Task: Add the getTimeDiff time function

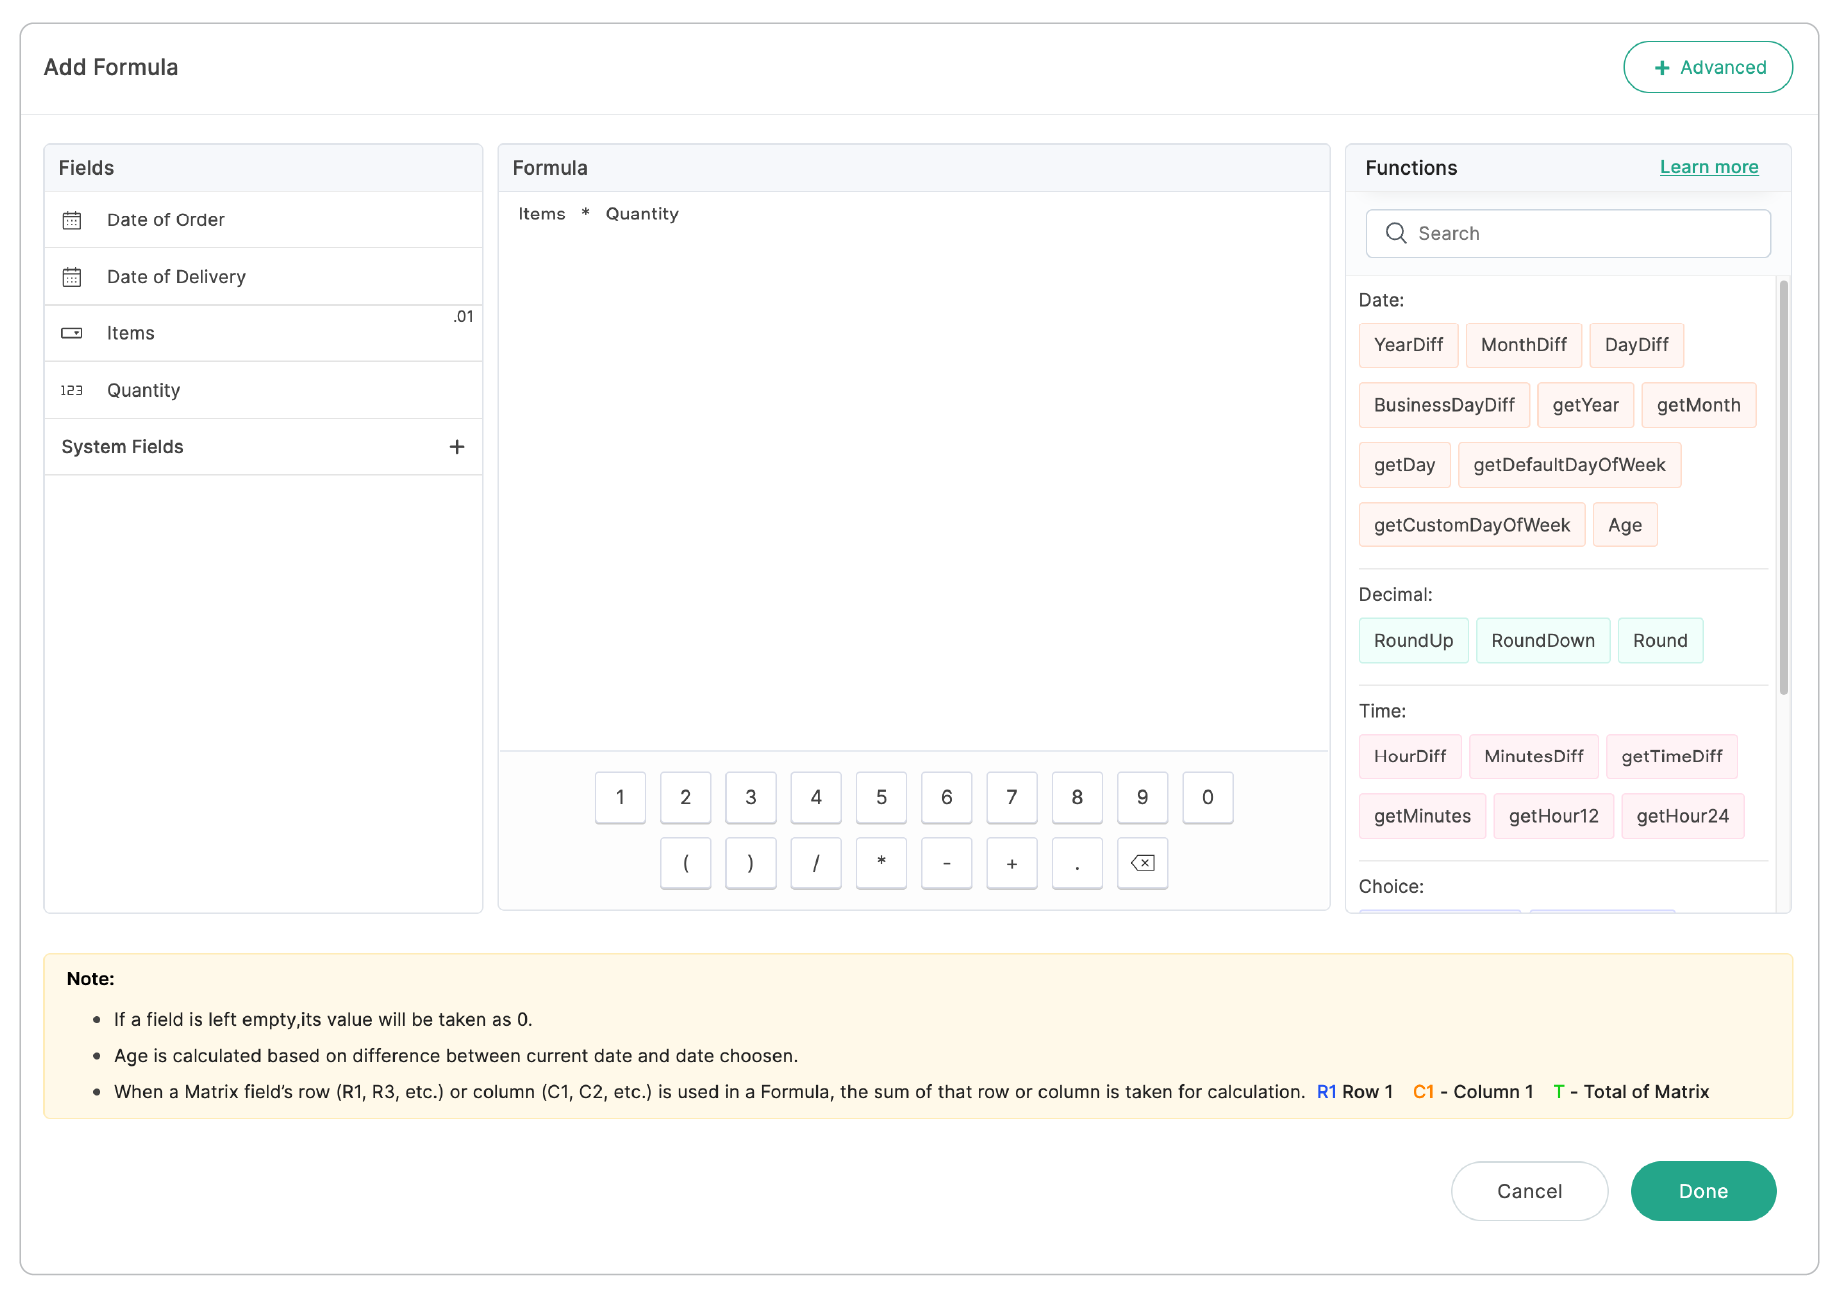Action: tap(1671, 756)
